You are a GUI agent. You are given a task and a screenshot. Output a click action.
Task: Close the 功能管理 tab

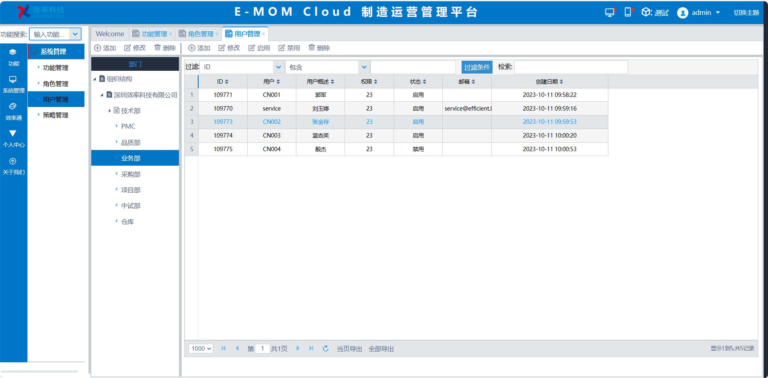170,34
